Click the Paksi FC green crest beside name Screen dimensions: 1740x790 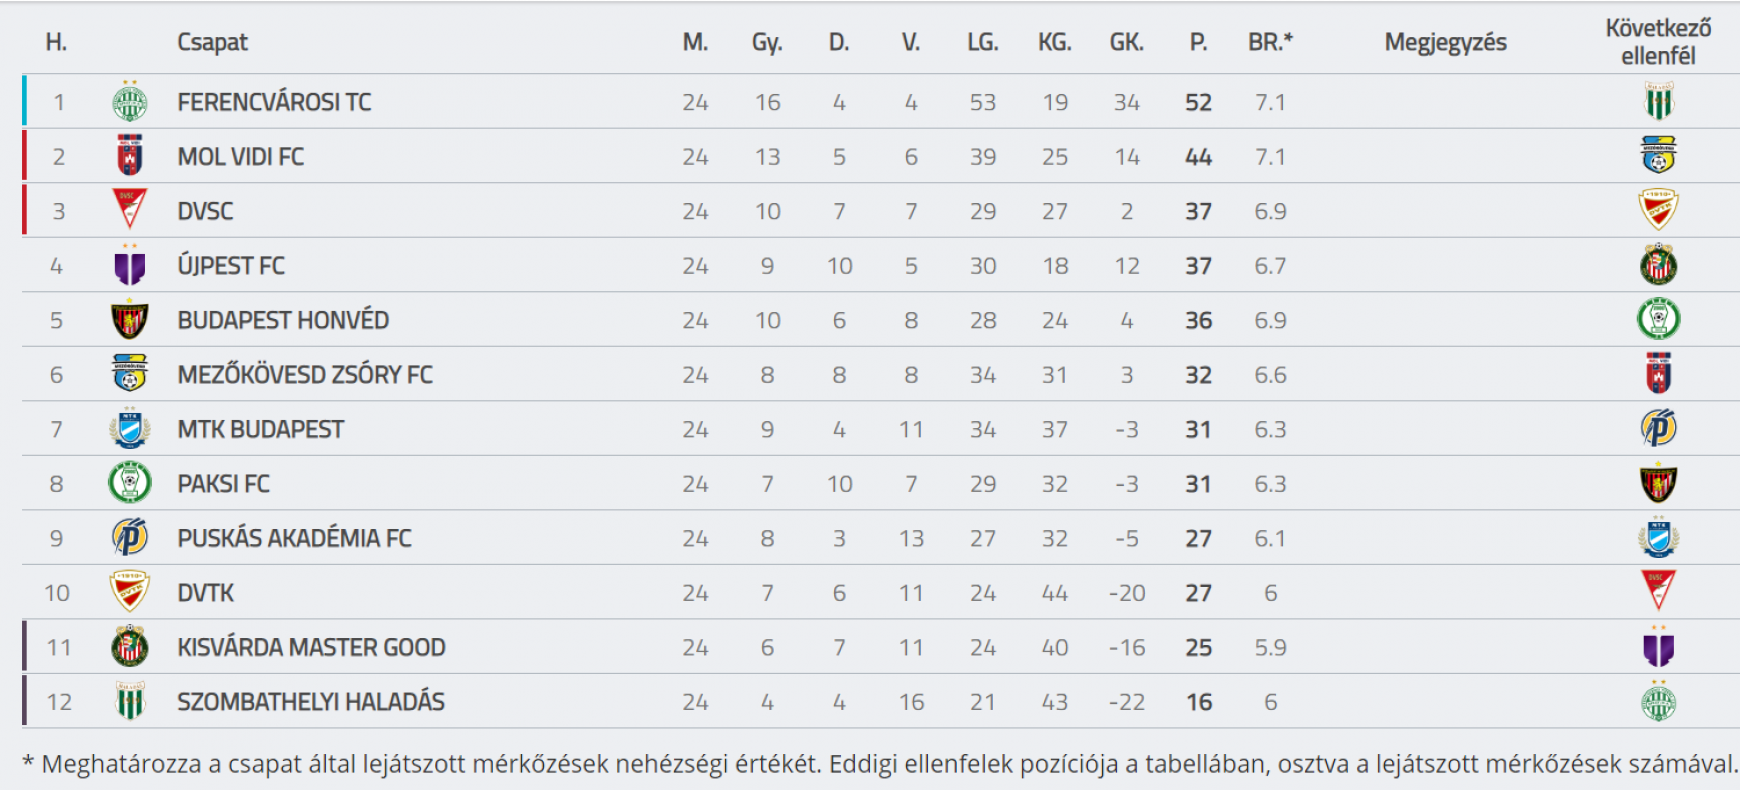click(x=130, y=483)
